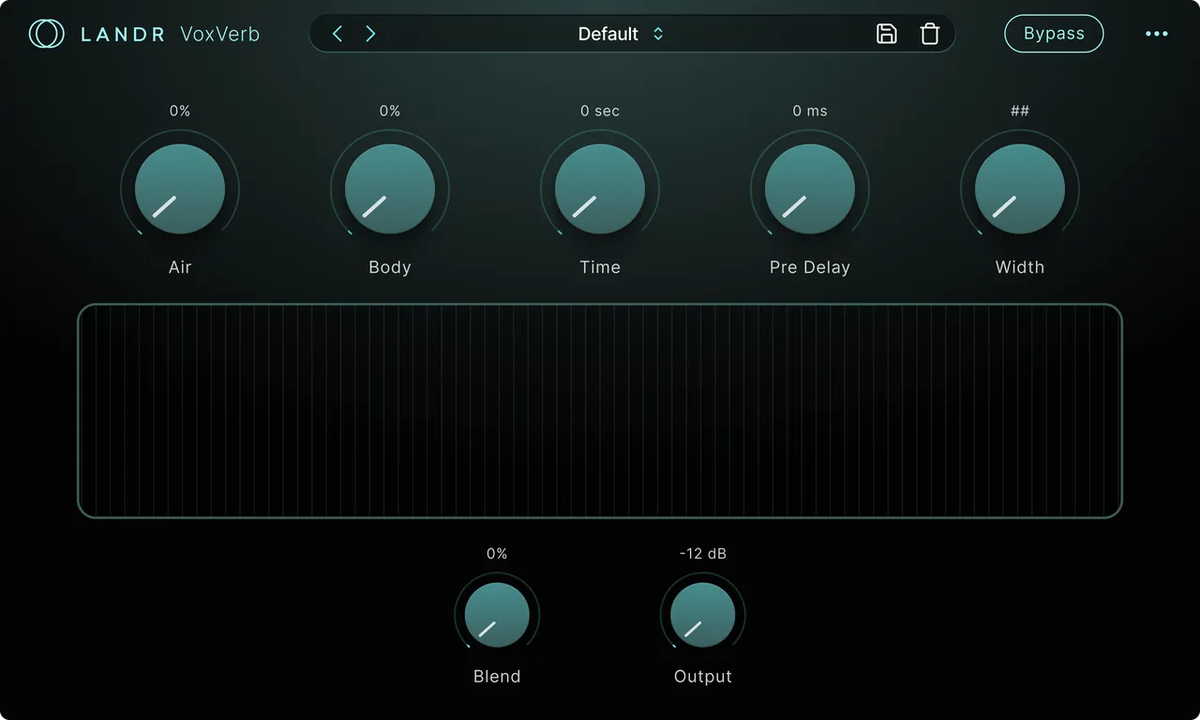Click the preset selector chevrons
The image size is (1200, 720).
coord(657,33)
